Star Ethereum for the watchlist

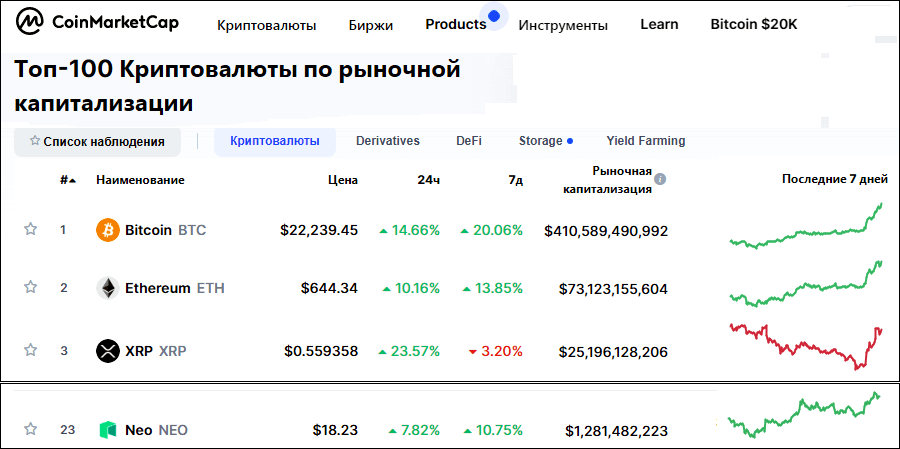coord(30,288)
